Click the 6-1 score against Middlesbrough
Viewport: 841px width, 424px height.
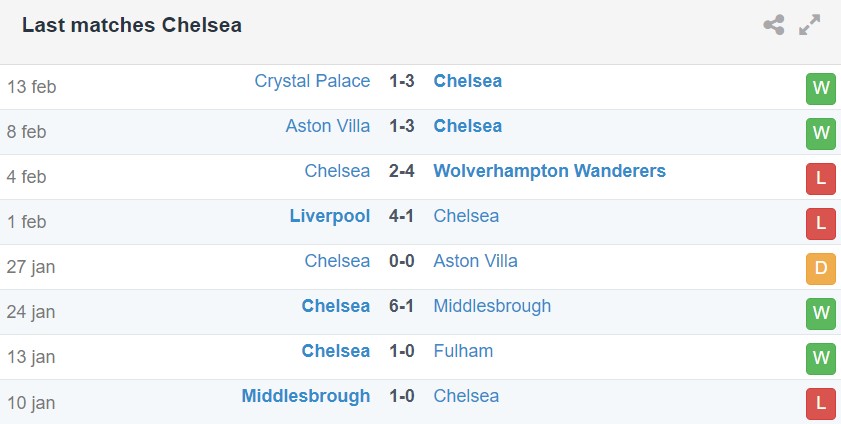[x=402, y=306]
